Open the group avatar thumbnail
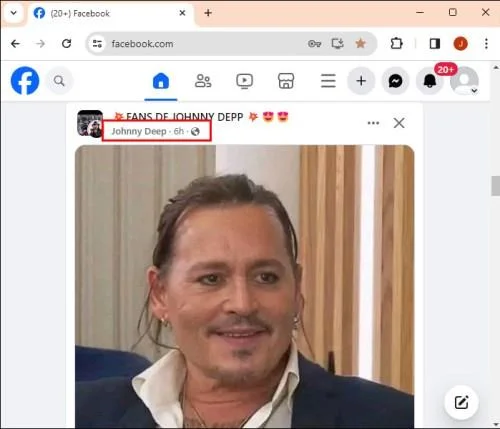Screen dimensions: 500x429 [90, 123]
